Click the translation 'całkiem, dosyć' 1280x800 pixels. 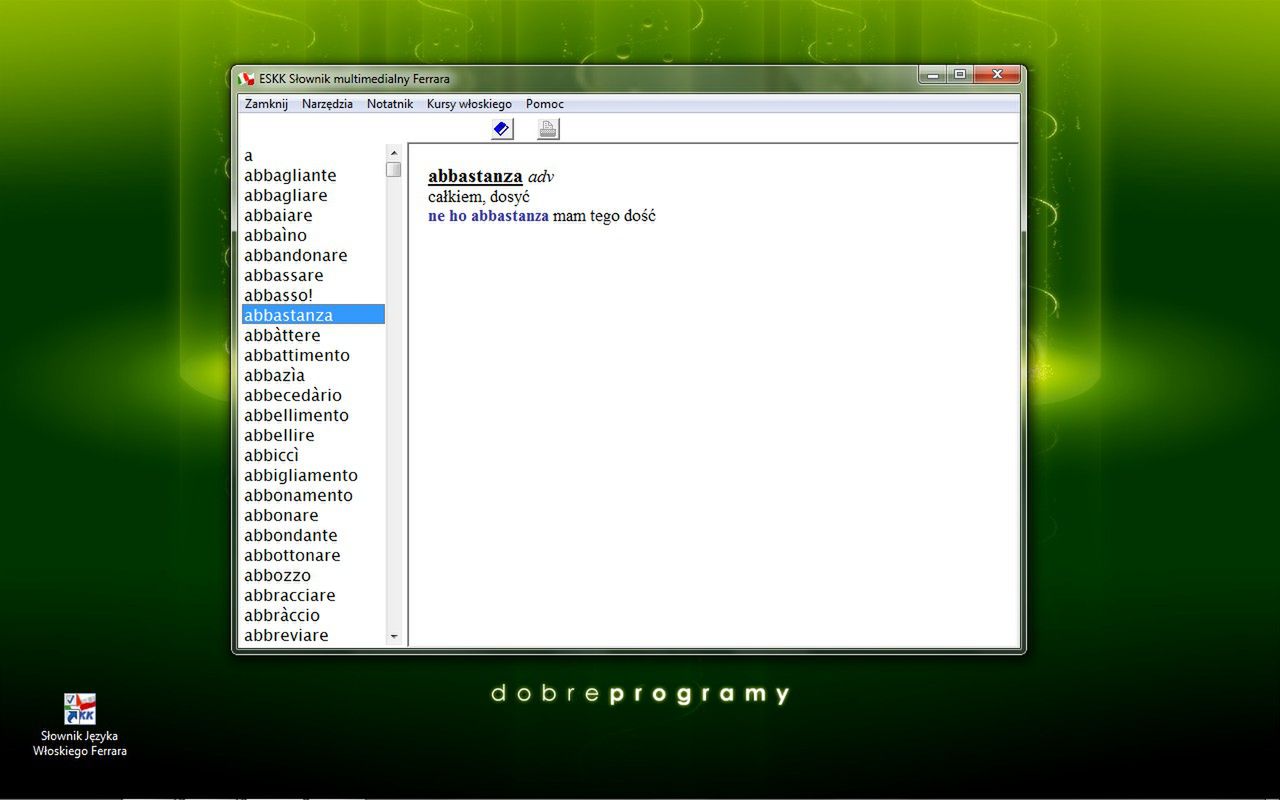click(479, 197)
